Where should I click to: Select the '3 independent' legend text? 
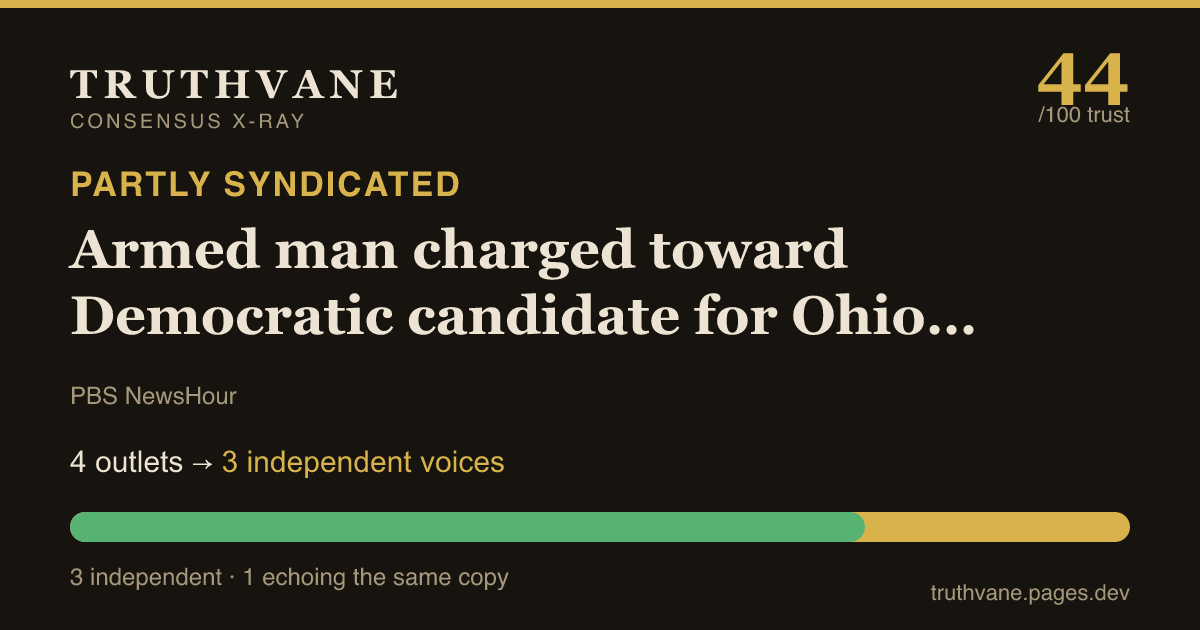(x=146, y=578)
